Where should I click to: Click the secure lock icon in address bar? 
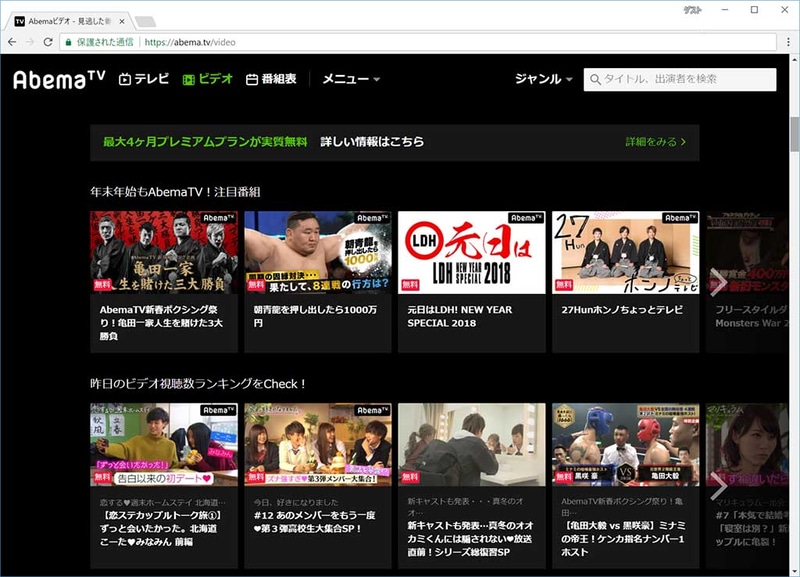click(x=68, y=42)
